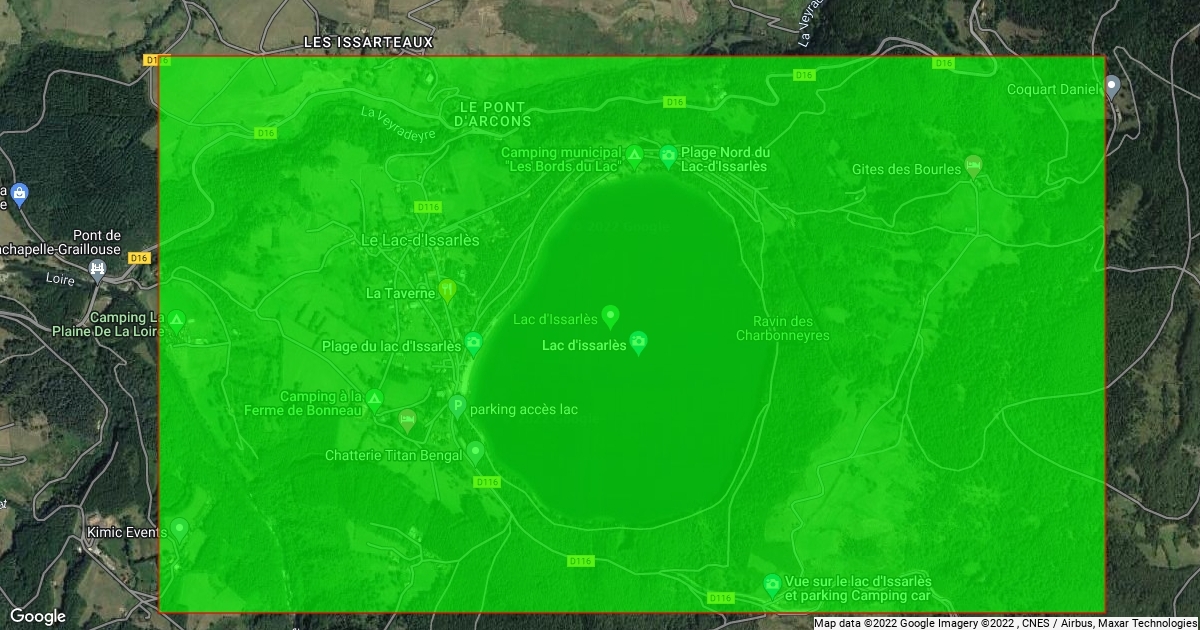Click the LES ISSARTEAUX place label
1200x630 pixels.
pyautogui.click(x=369, y=42)
